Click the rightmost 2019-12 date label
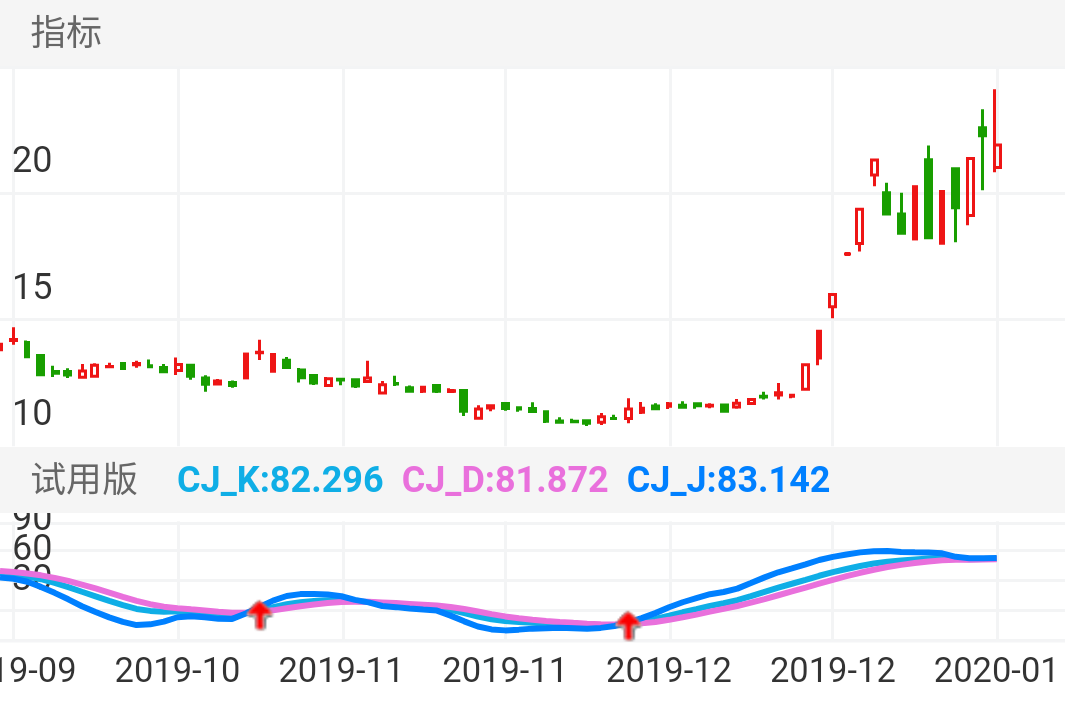Viewport: 1065px width, 708px height. tap(832, 670)
